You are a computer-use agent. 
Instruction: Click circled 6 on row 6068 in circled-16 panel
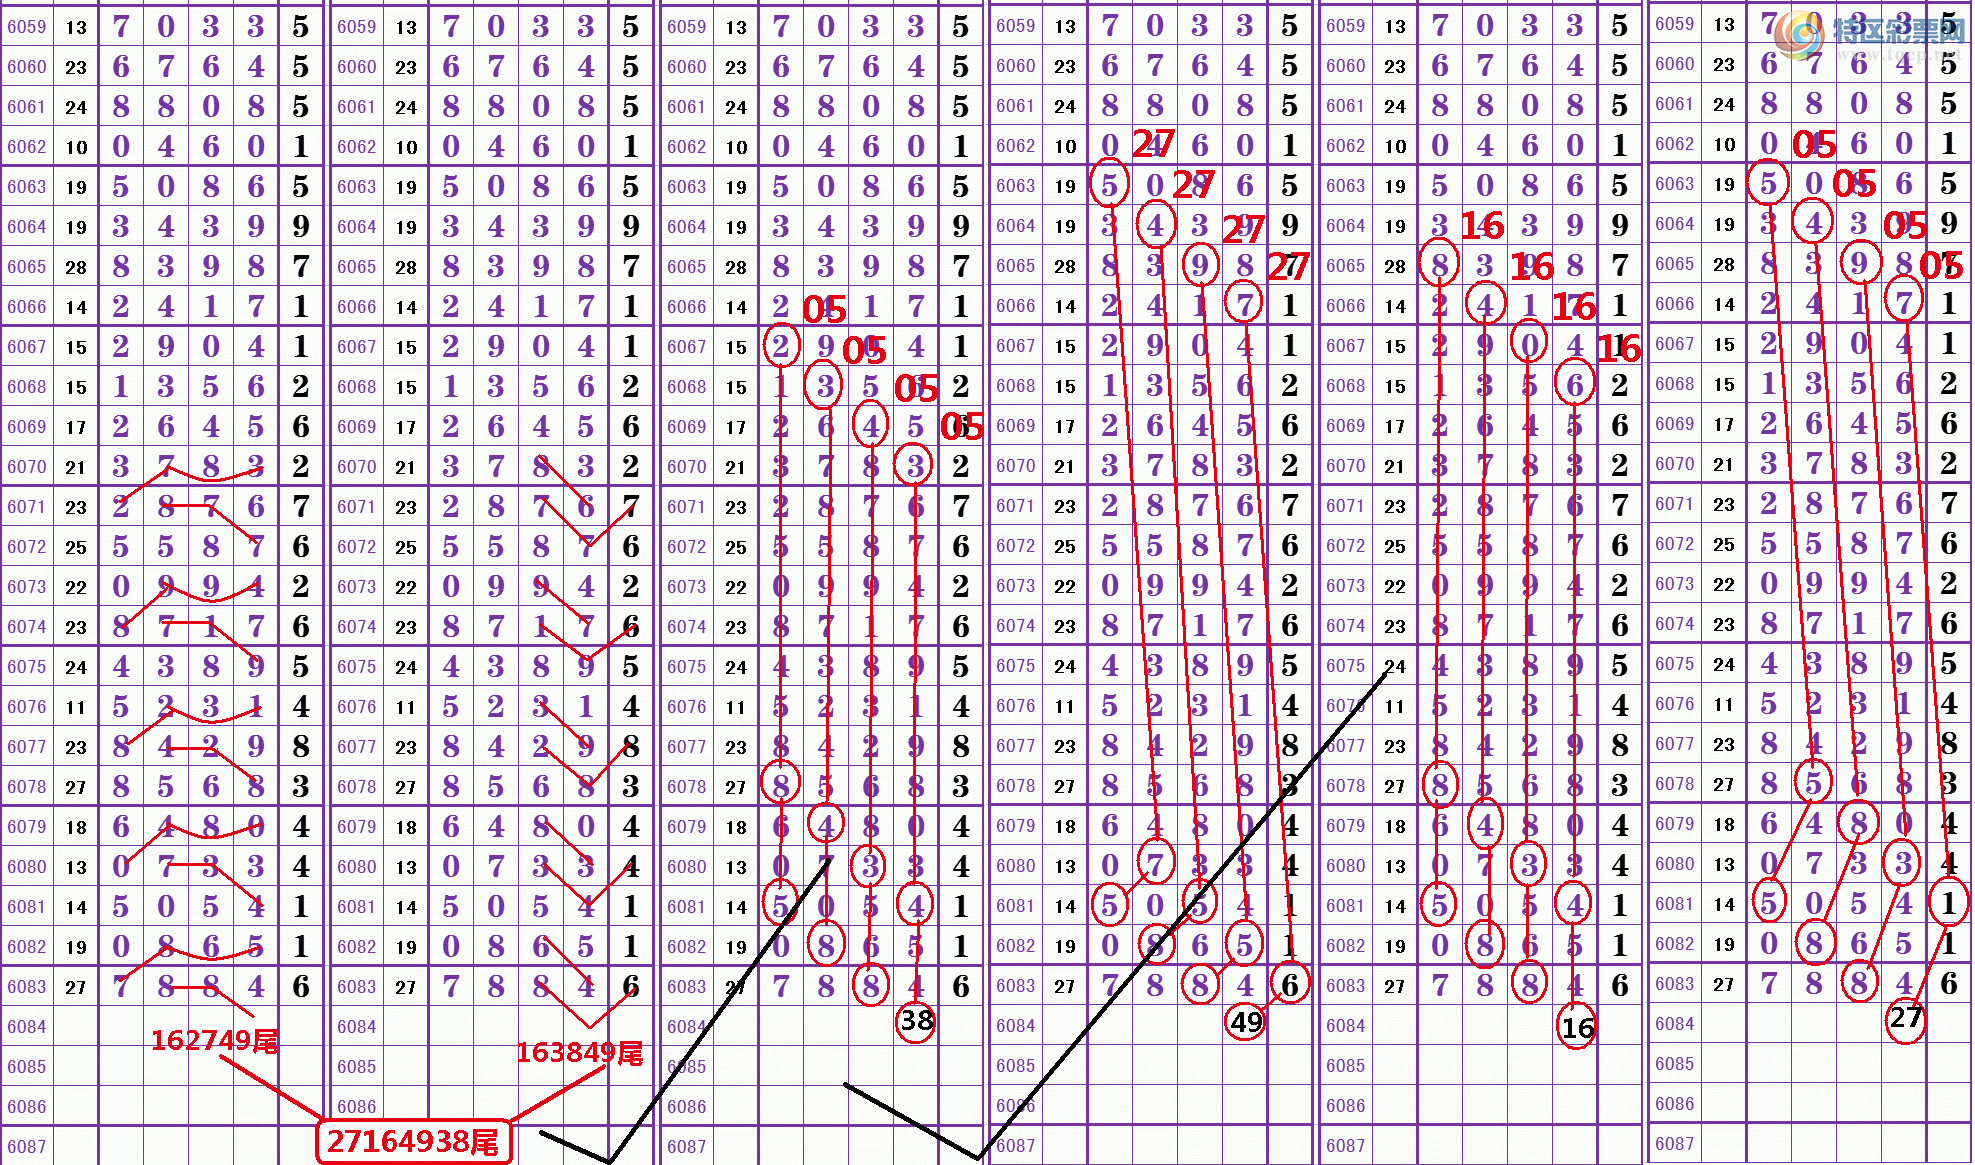pyautogui.click(x=1575, y=384)
